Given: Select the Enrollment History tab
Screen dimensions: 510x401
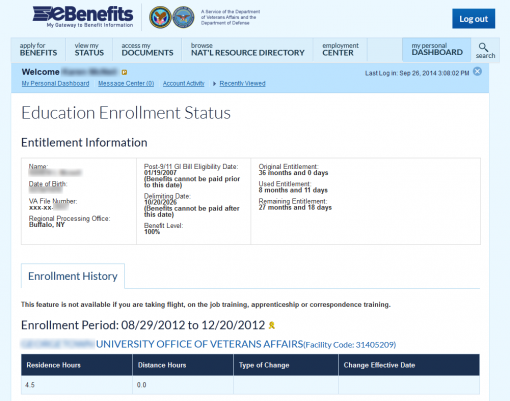Looking at the screenshot, I should (73, 276).
